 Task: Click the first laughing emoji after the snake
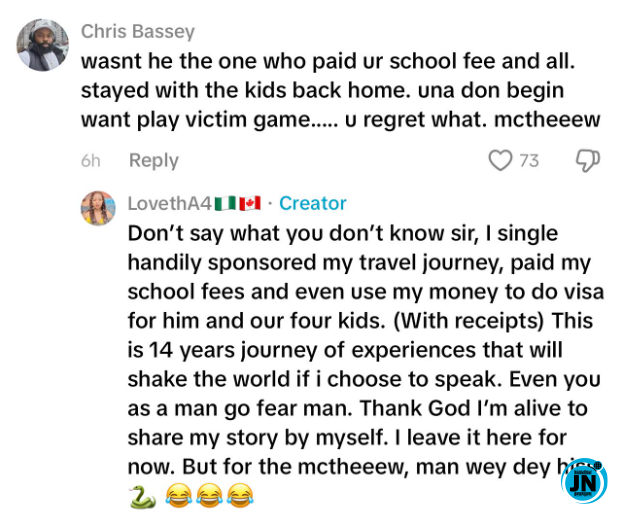tap(177, 495)
